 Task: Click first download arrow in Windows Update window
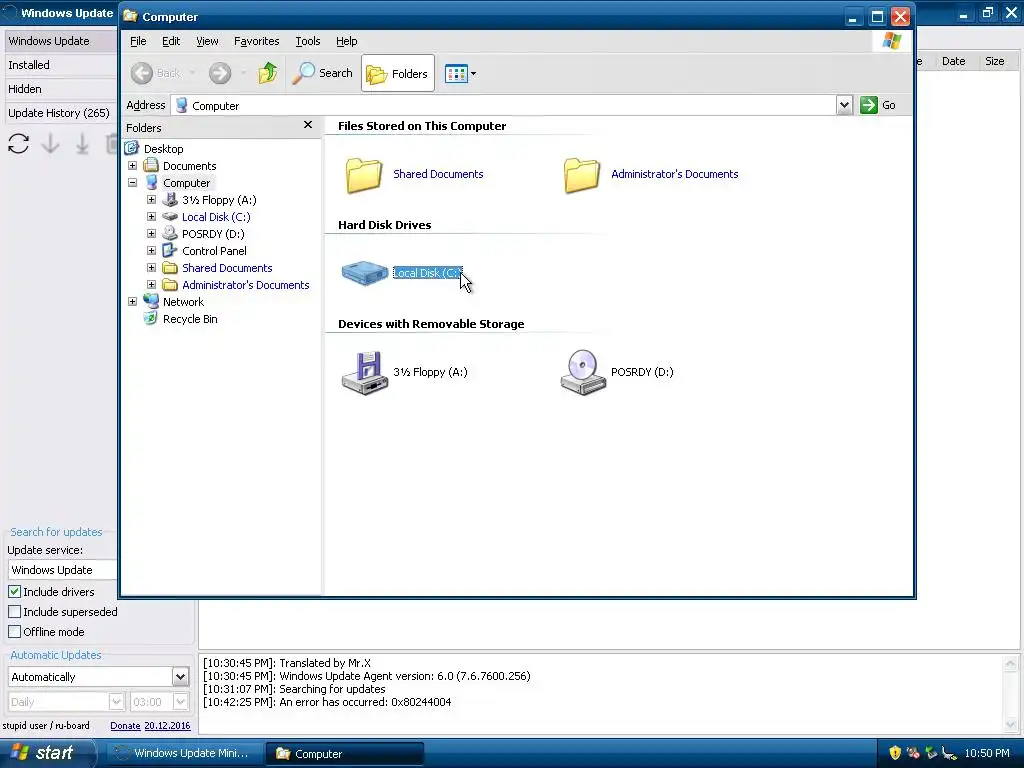tap(50, 143)
